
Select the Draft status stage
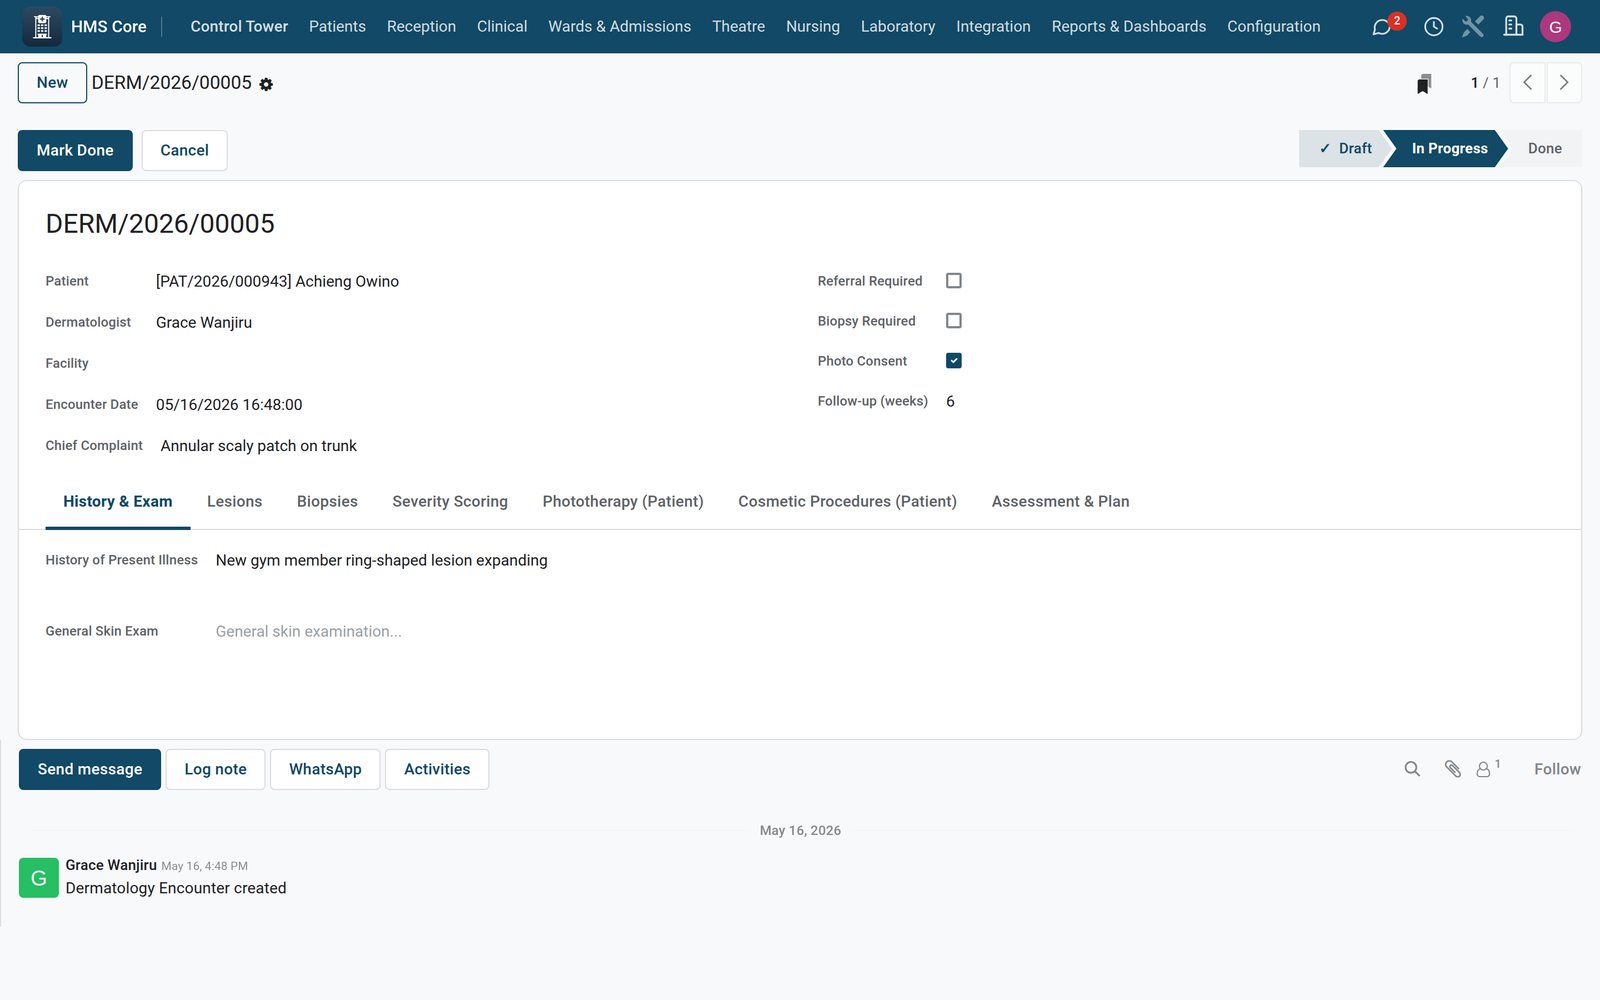[1345, 149]
